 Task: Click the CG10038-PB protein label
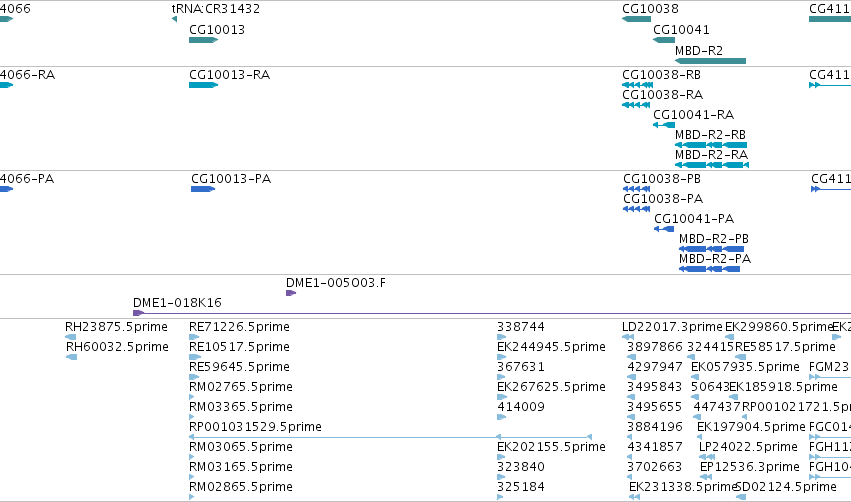click(662, 179)
